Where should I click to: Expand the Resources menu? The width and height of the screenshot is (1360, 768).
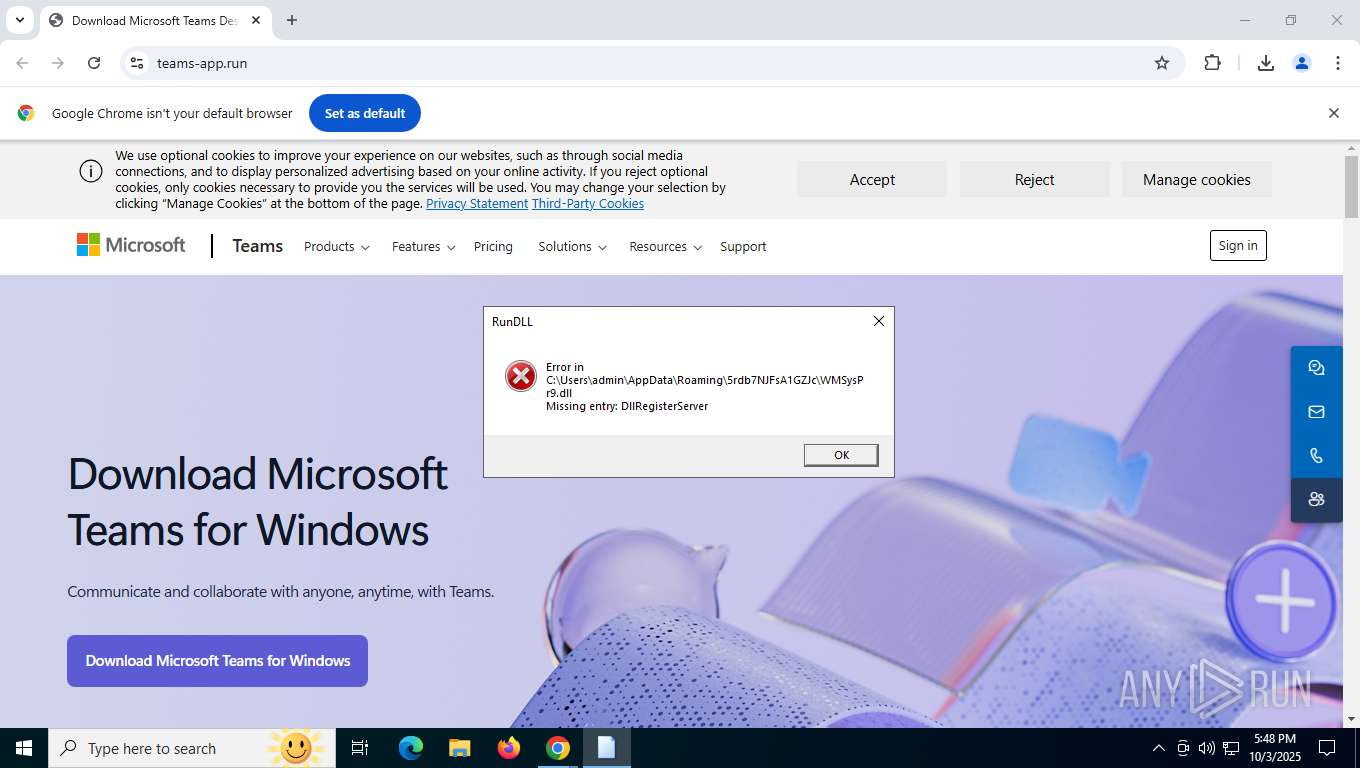pyautogui.click(x=666, y=247)
